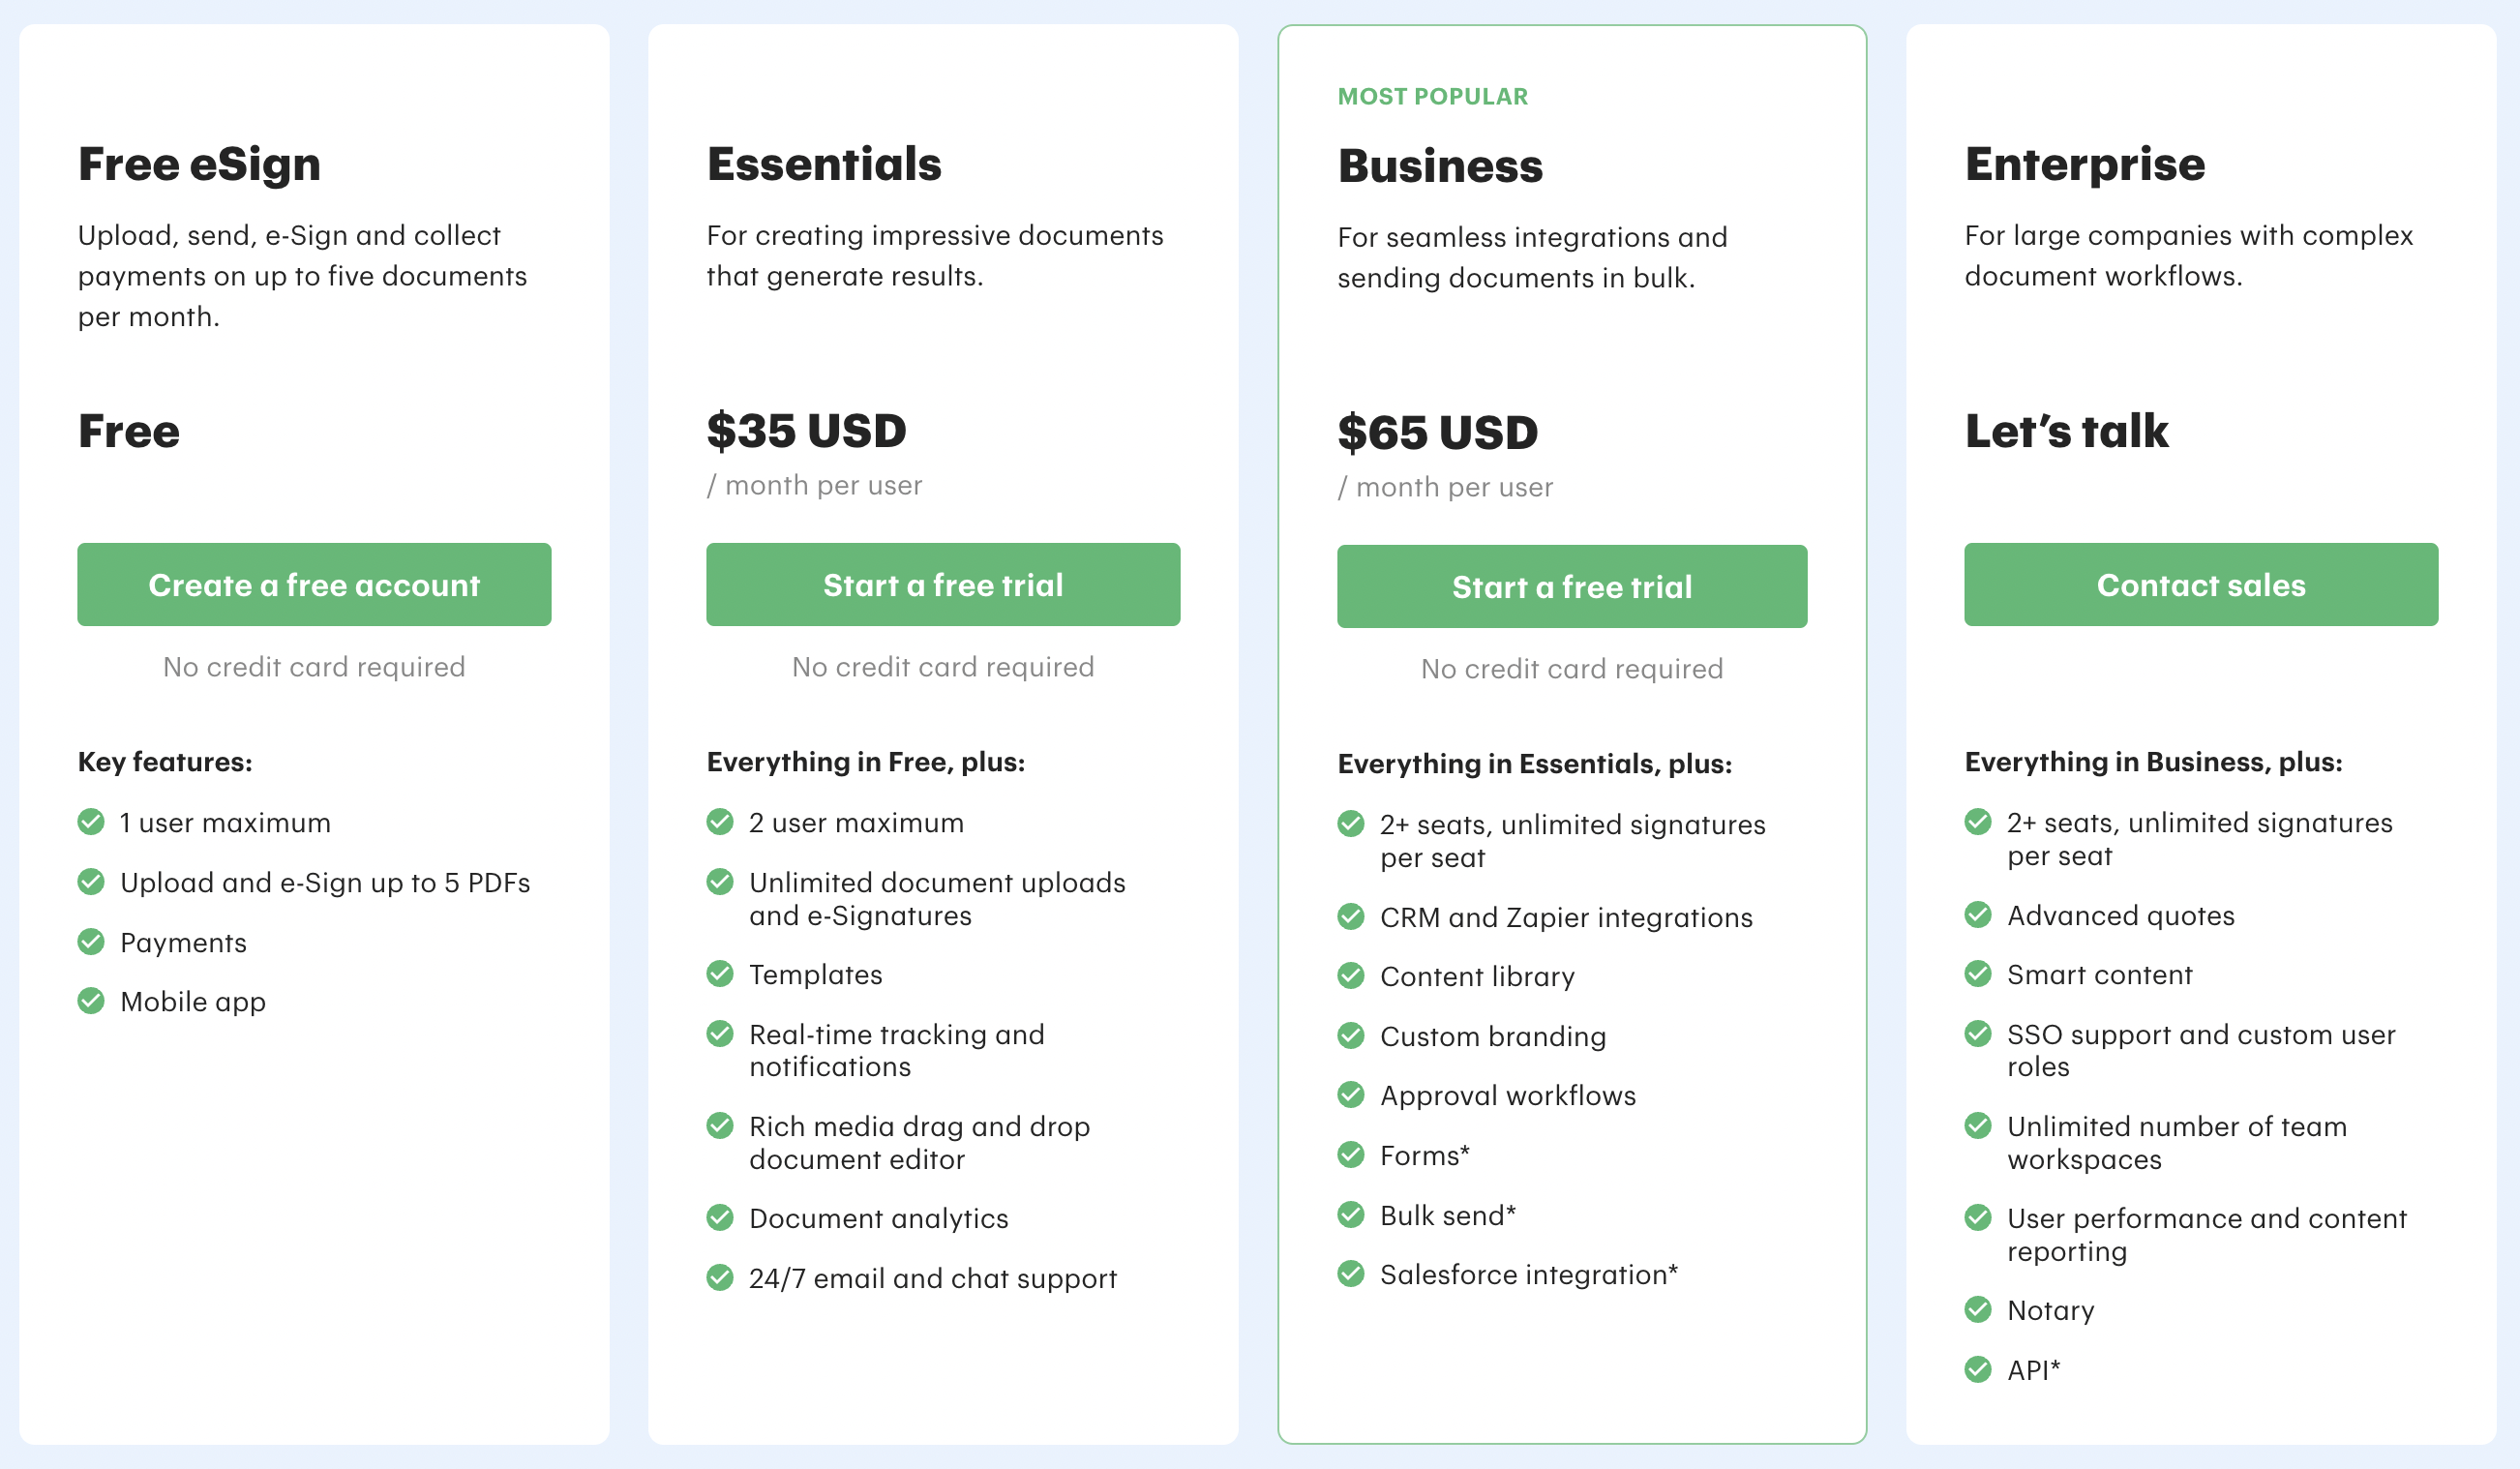The height and width of the screenshot is (1469, 2520).
Task: Click the Create a free account button
Action: pos(314,585)
